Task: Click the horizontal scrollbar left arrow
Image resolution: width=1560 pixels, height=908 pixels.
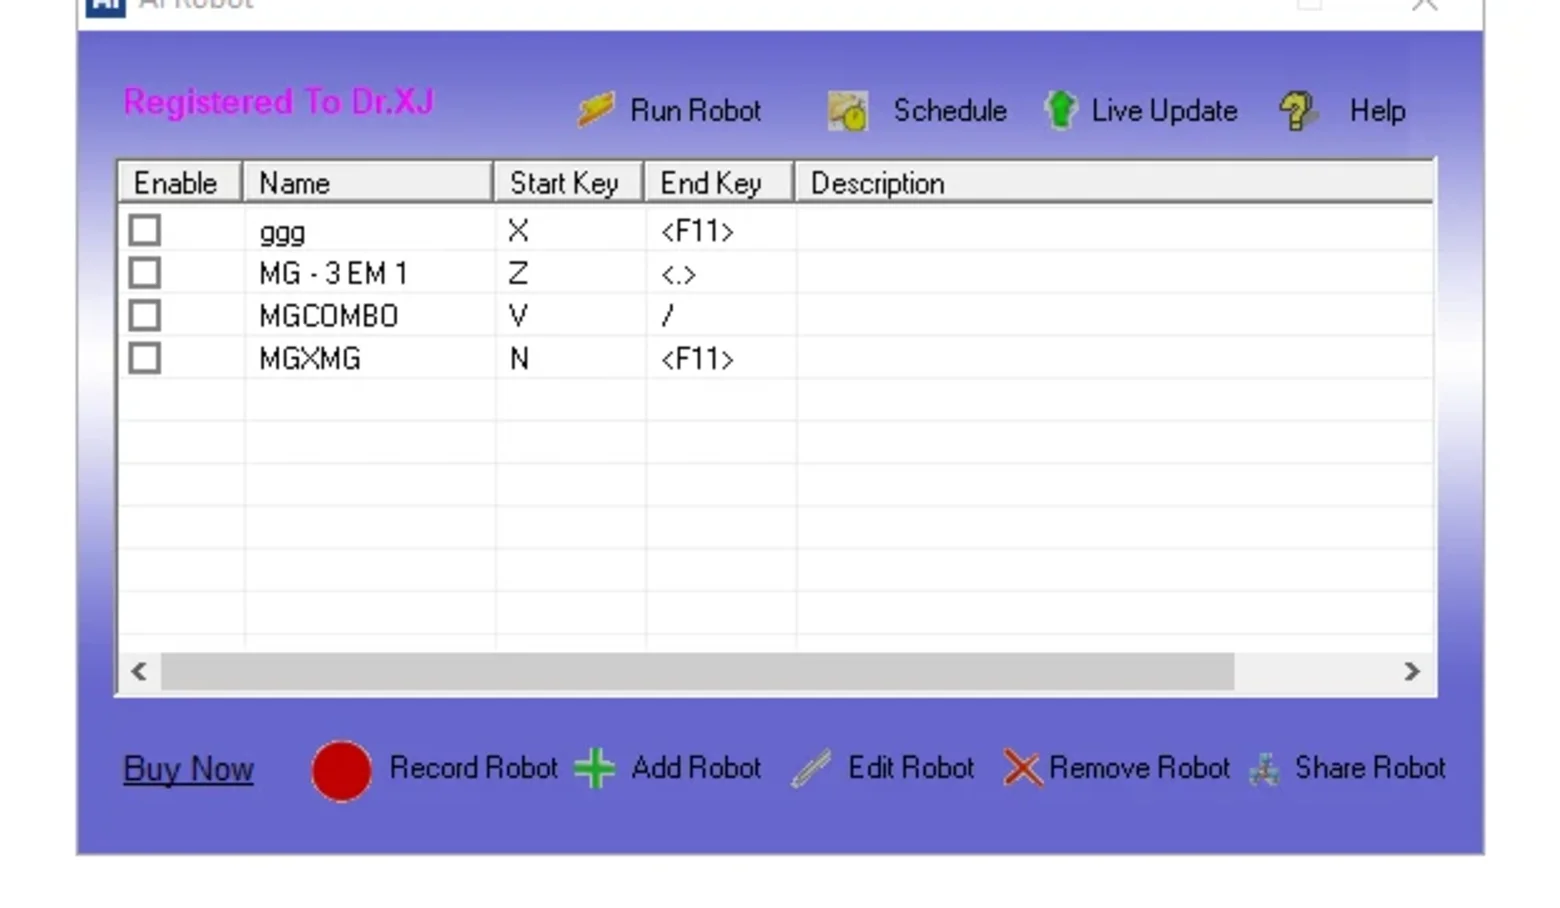Action: 140,671
